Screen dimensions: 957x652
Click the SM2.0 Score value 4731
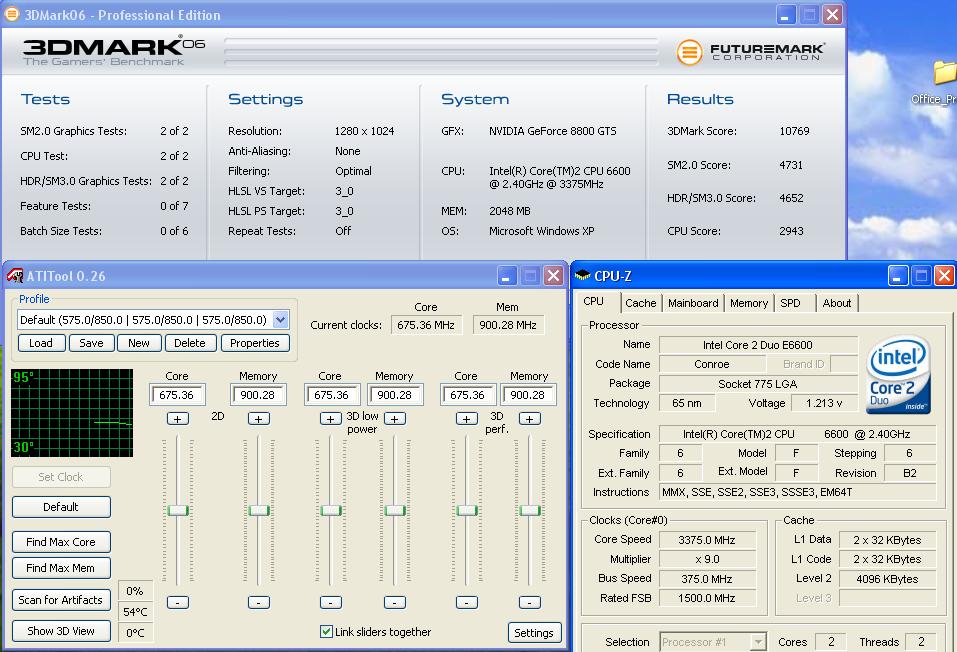point(792,165)
